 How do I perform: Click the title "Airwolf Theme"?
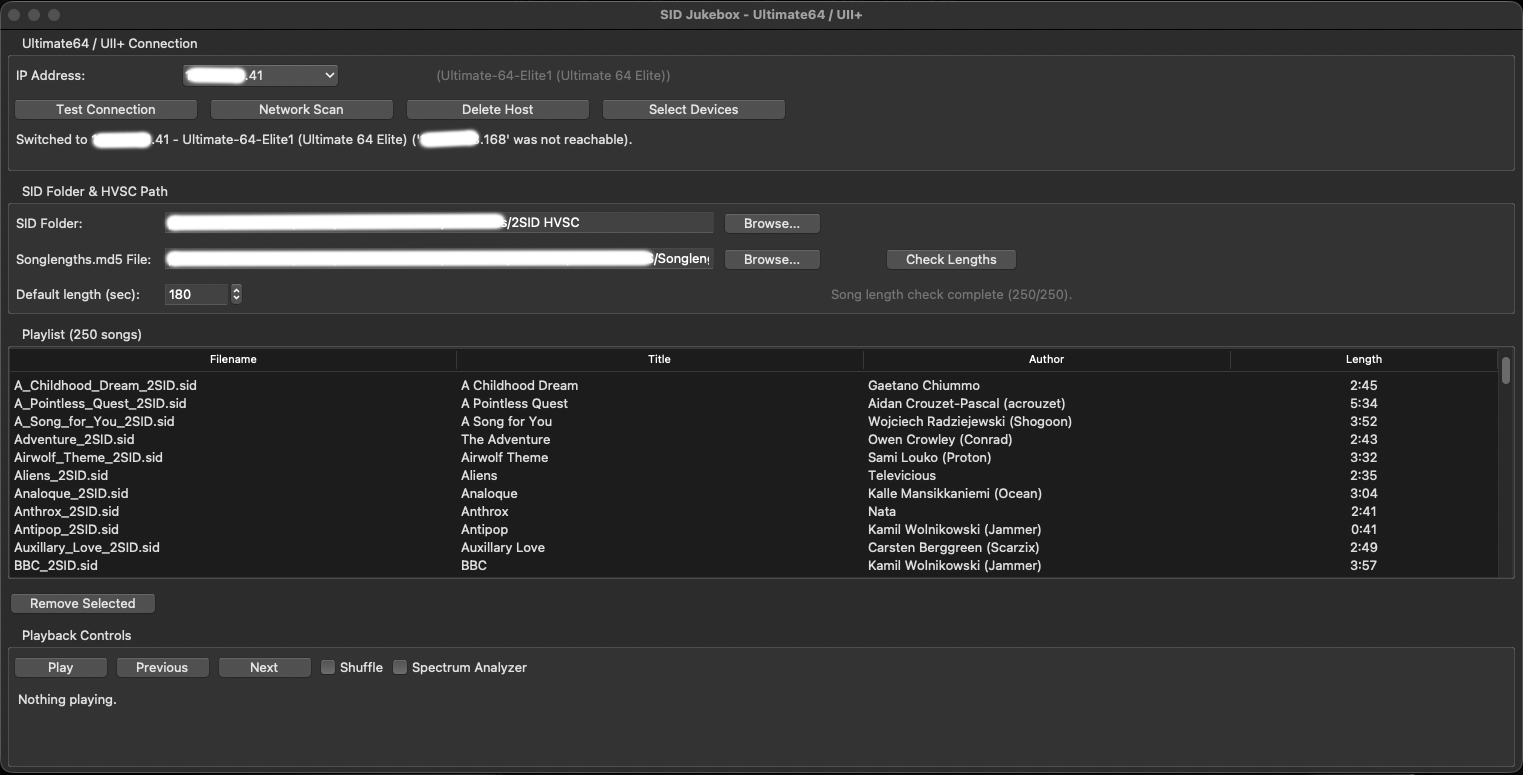[504, 457]
